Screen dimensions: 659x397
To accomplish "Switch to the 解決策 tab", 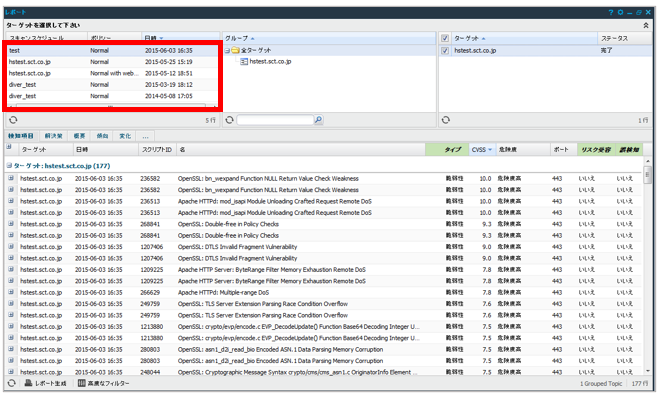I will (53, 136).
